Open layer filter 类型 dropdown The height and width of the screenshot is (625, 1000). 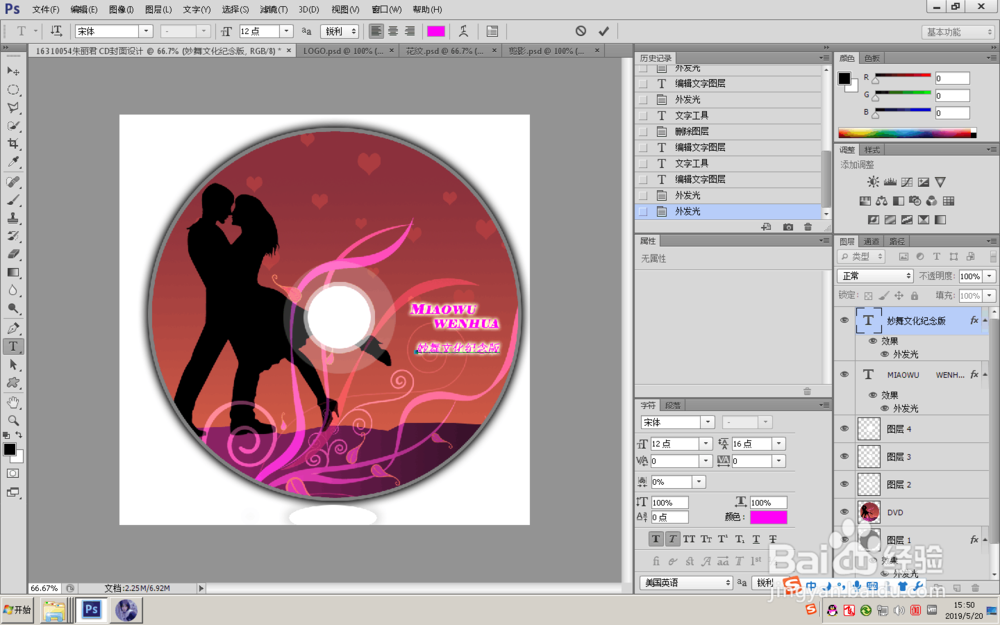[x=862, y=256]
